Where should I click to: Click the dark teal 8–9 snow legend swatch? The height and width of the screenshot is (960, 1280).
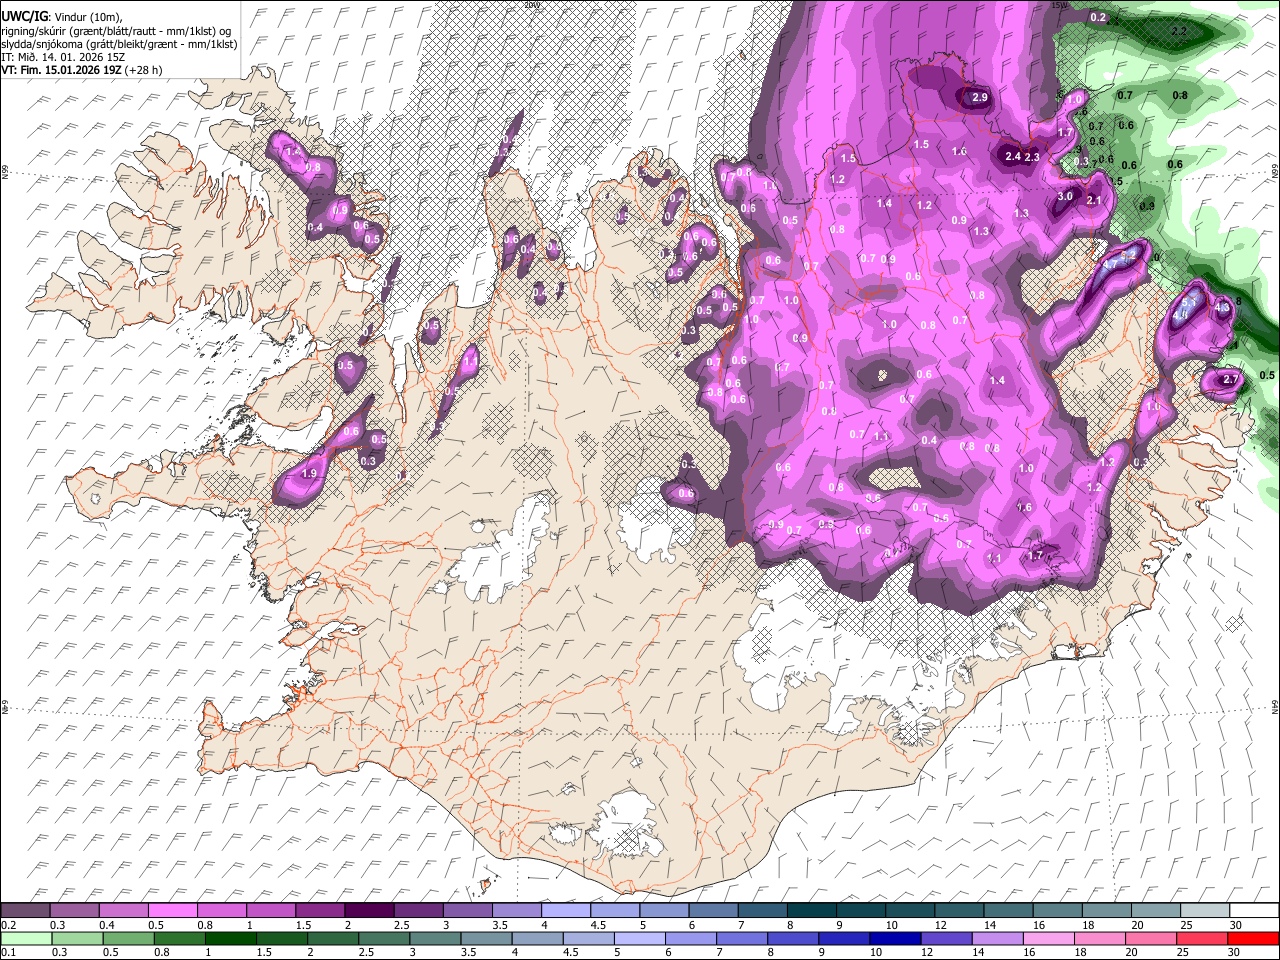pyautogui.click(x=812, y=910)
